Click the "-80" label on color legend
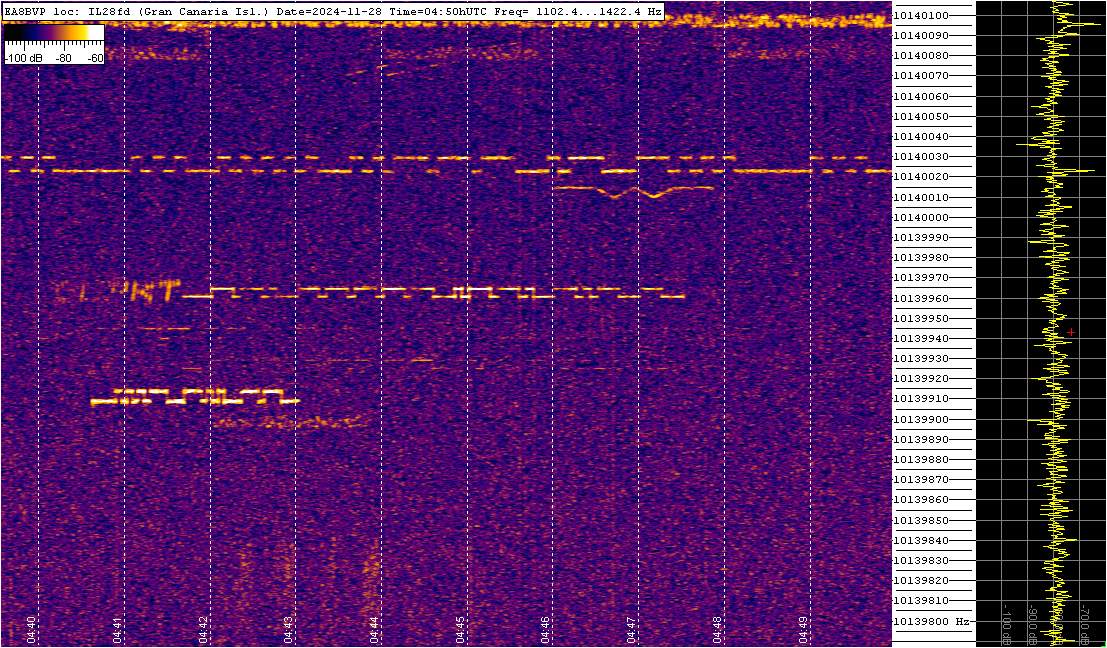The height and width of the screenshot is (648, 1107). 64,58
